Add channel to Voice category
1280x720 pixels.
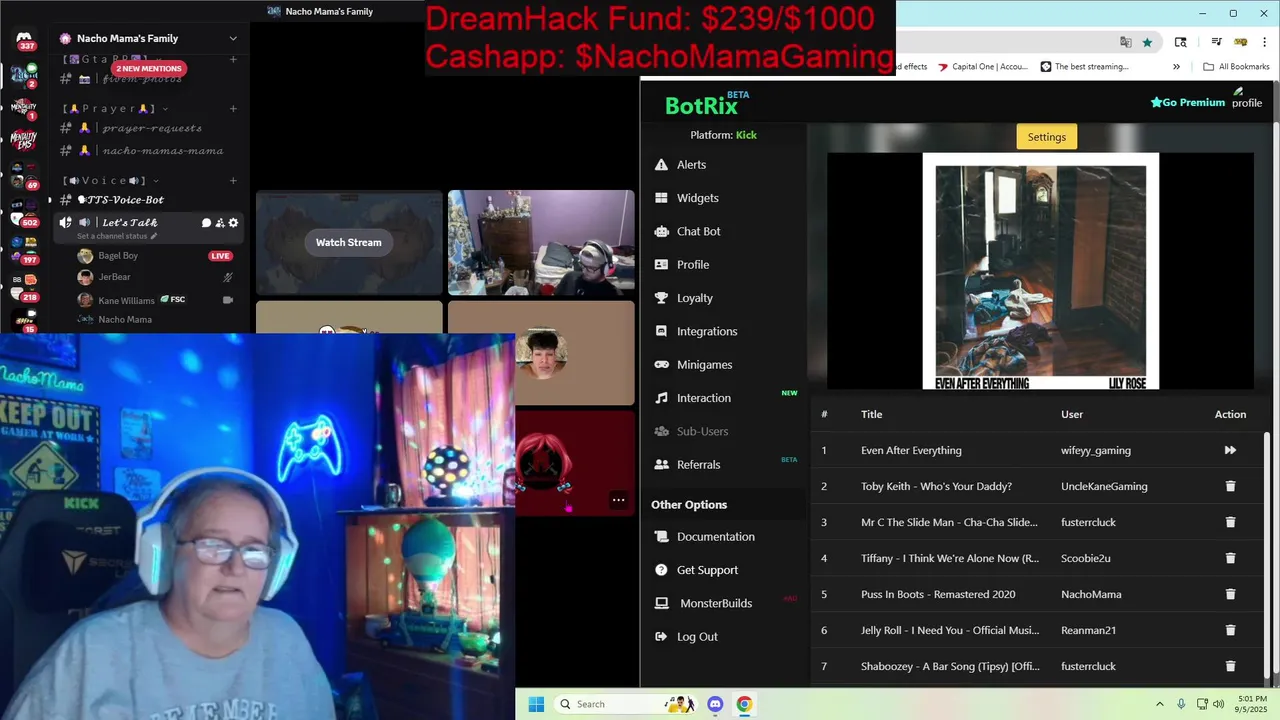[x=233, y=180]
